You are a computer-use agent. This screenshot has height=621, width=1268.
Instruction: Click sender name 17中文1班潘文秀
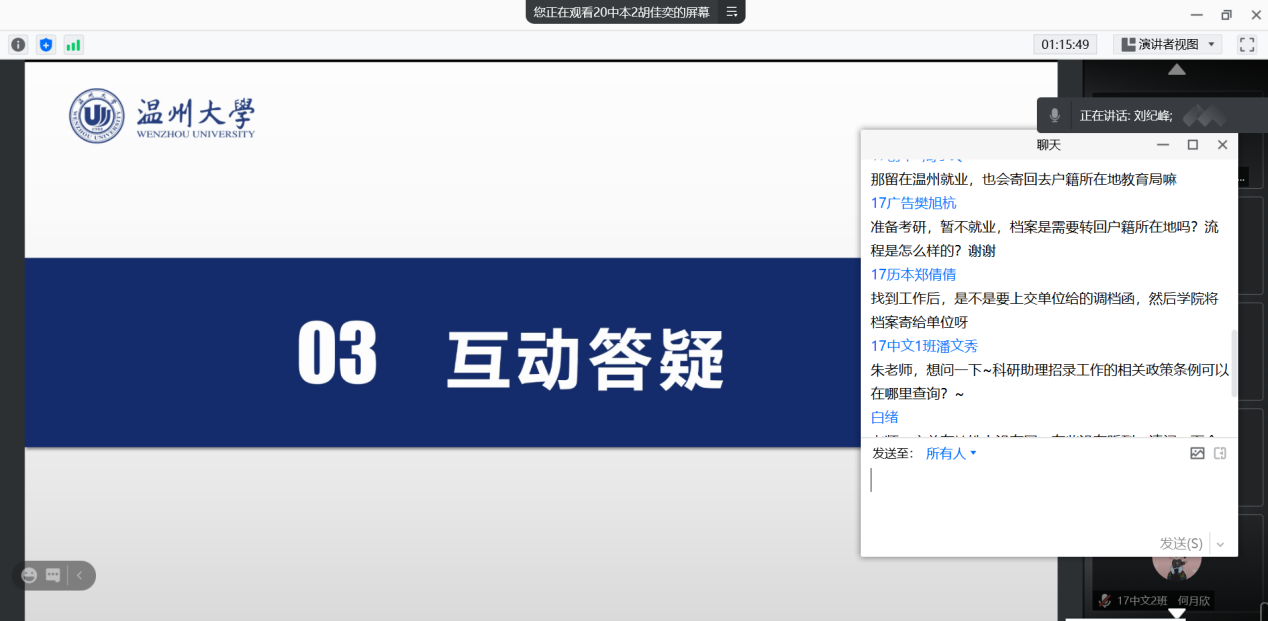[x=924, y=346]
